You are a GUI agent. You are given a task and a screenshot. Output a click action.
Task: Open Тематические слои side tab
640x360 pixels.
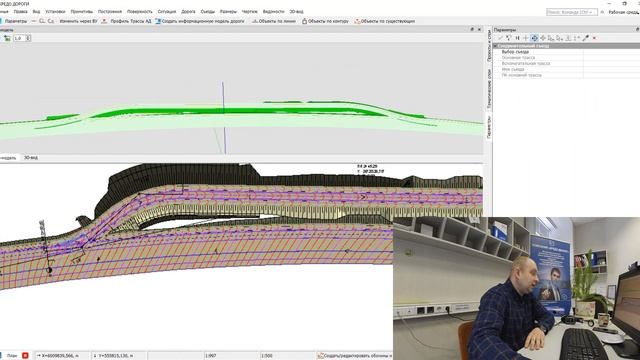tap(489, 89)
